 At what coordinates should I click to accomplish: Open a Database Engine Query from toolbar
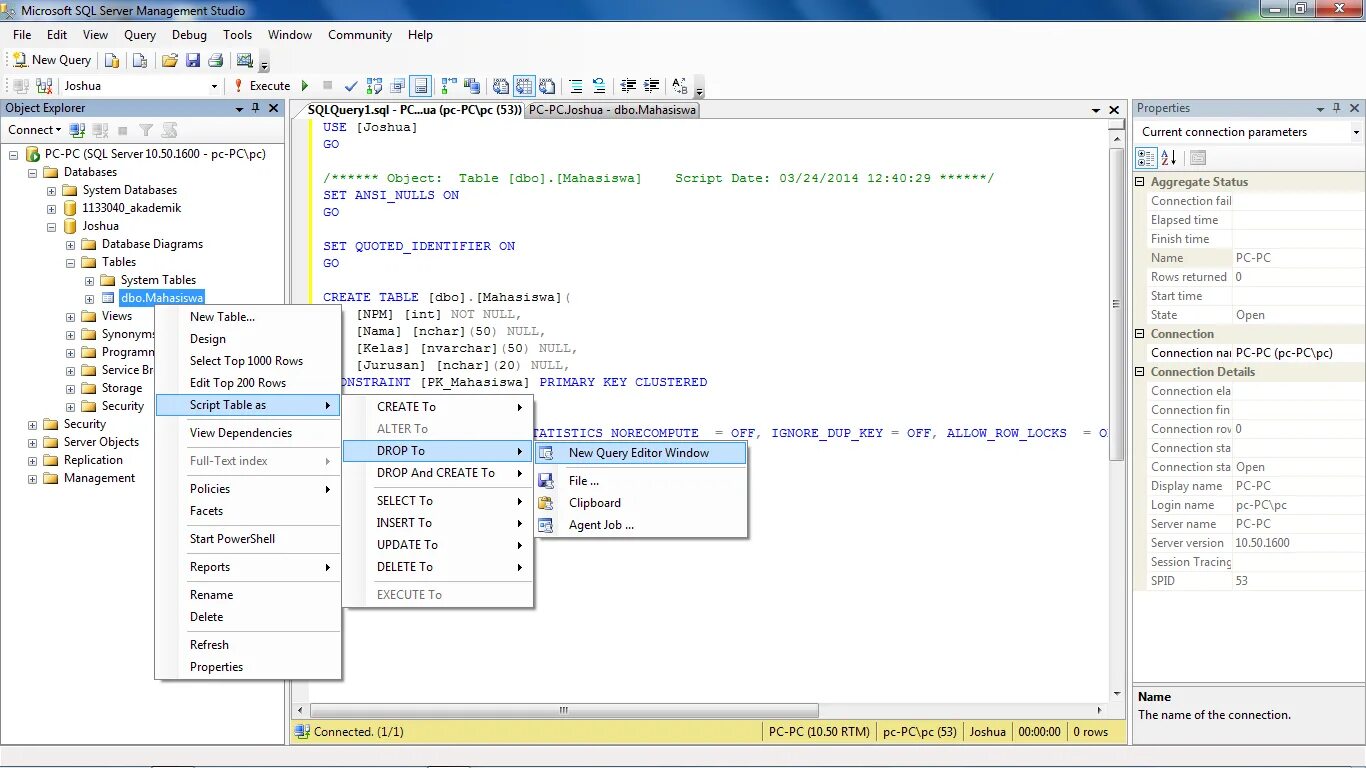click(112, 60)
